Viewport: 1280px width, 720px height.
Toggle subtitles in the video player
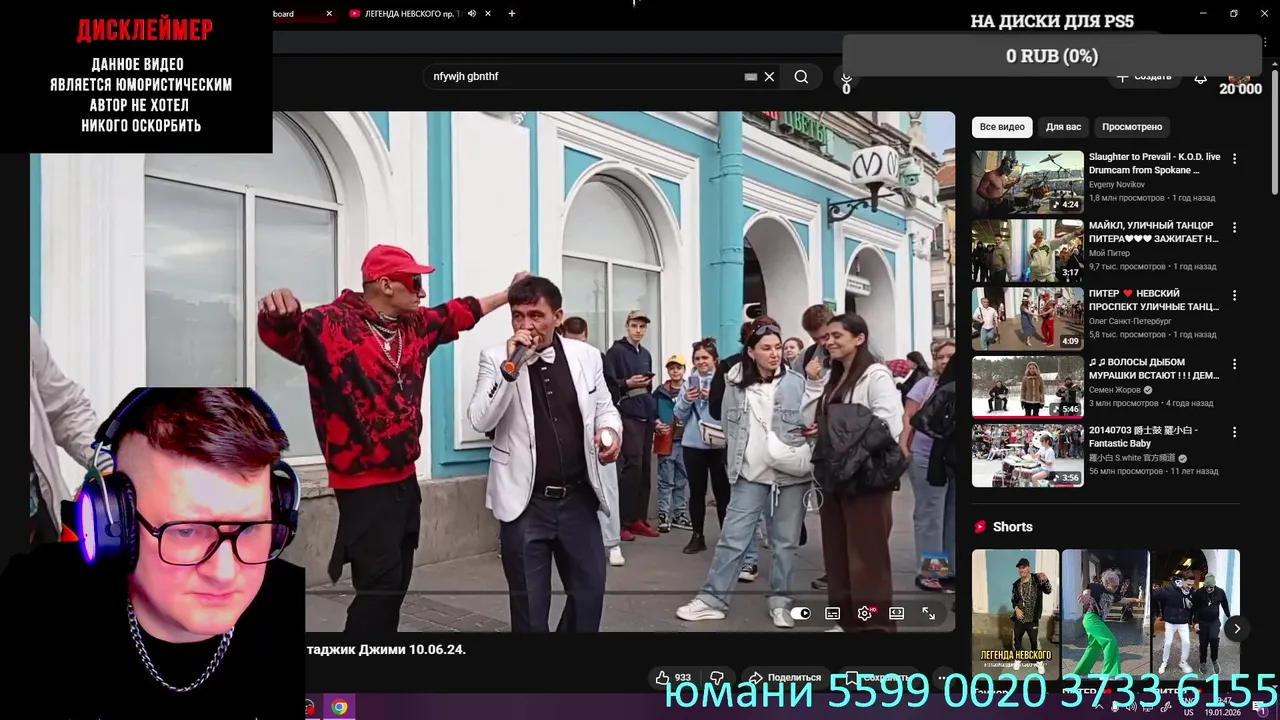[833, 613]
